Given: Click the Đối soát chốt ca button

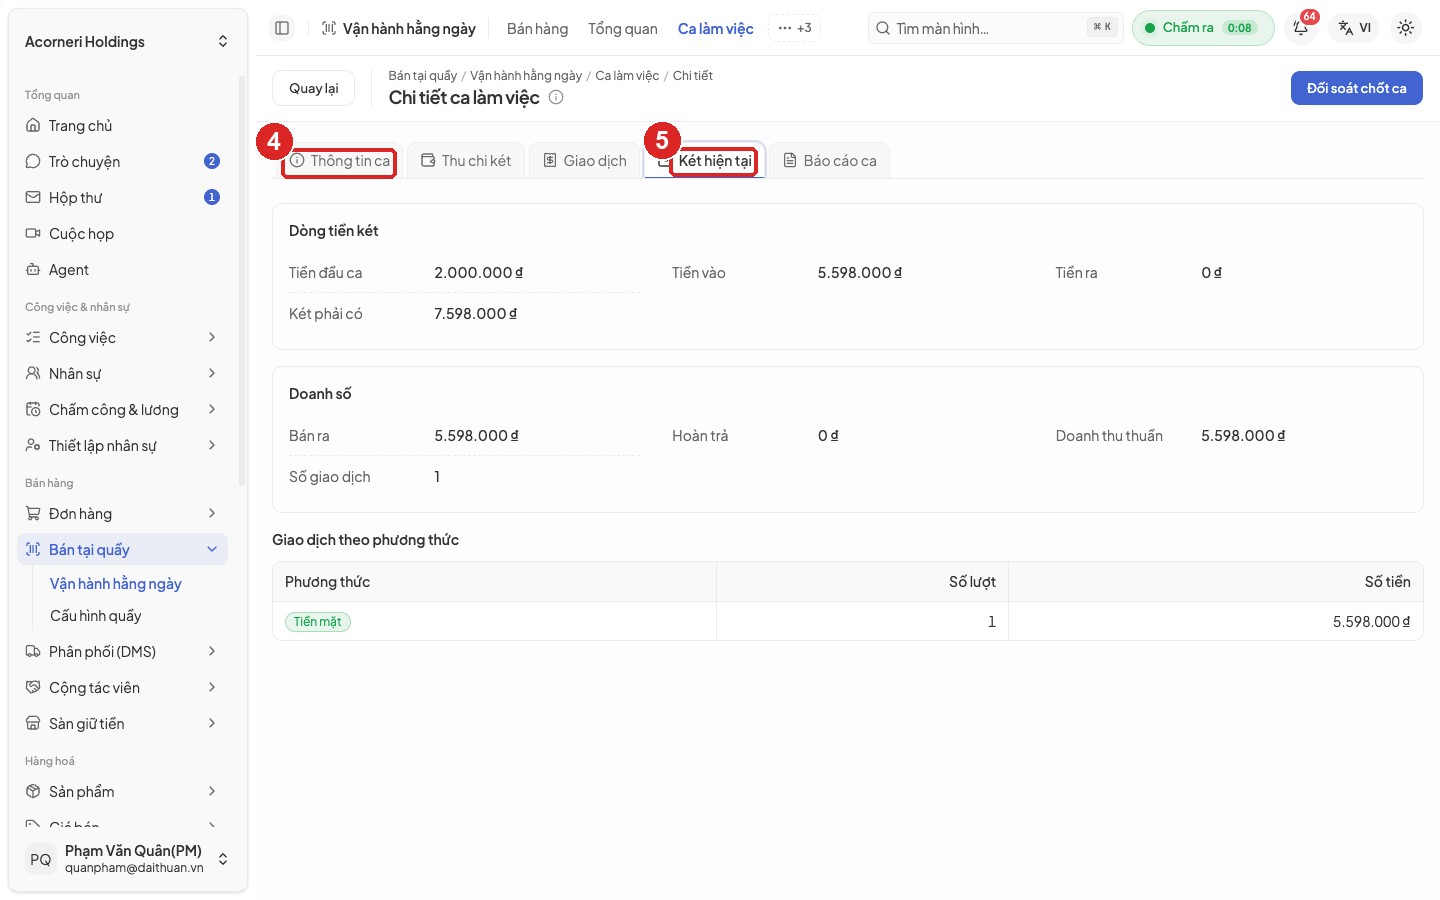Looking at the screenshot, I should point(1357,88).
